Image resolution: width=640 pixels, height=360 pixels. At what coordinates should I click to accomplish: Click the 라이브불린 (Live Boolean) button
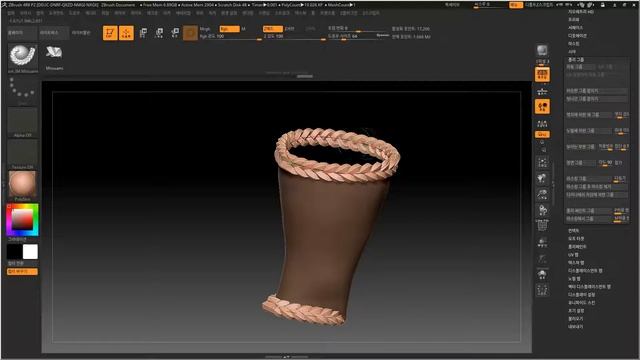click(x=81, y=33)
